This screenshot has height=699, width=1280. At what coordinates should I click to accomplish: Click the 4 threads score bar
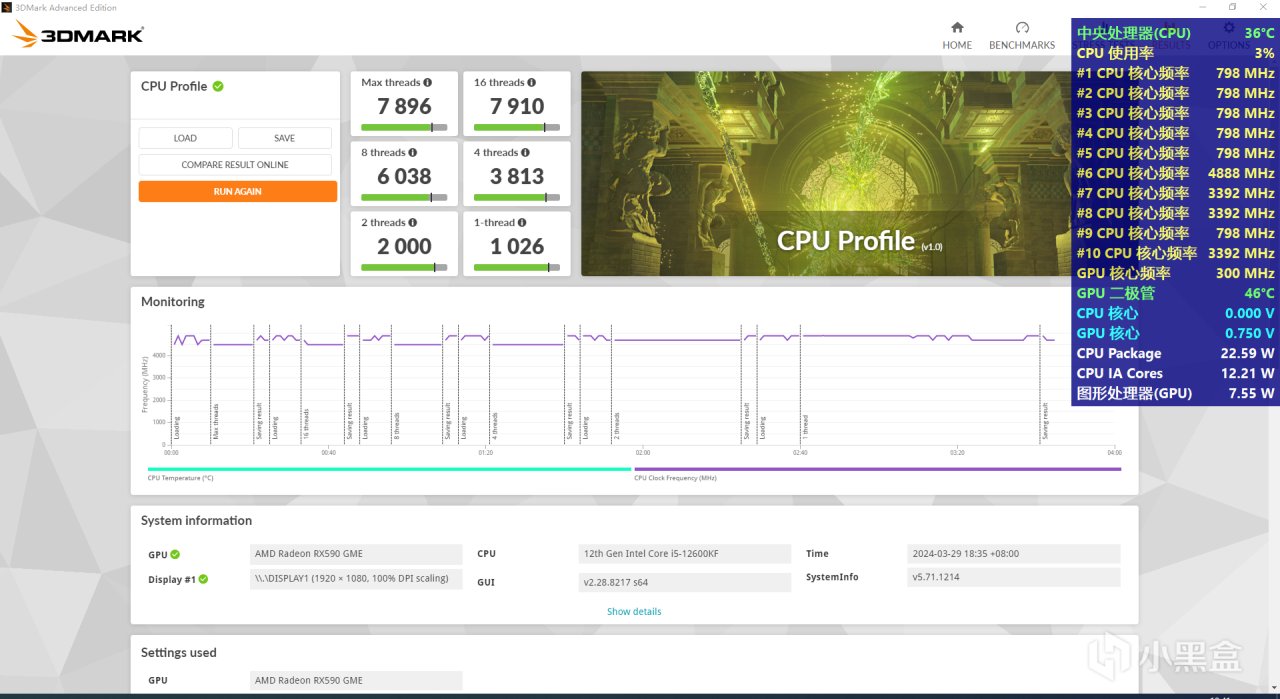coord(516,197)
